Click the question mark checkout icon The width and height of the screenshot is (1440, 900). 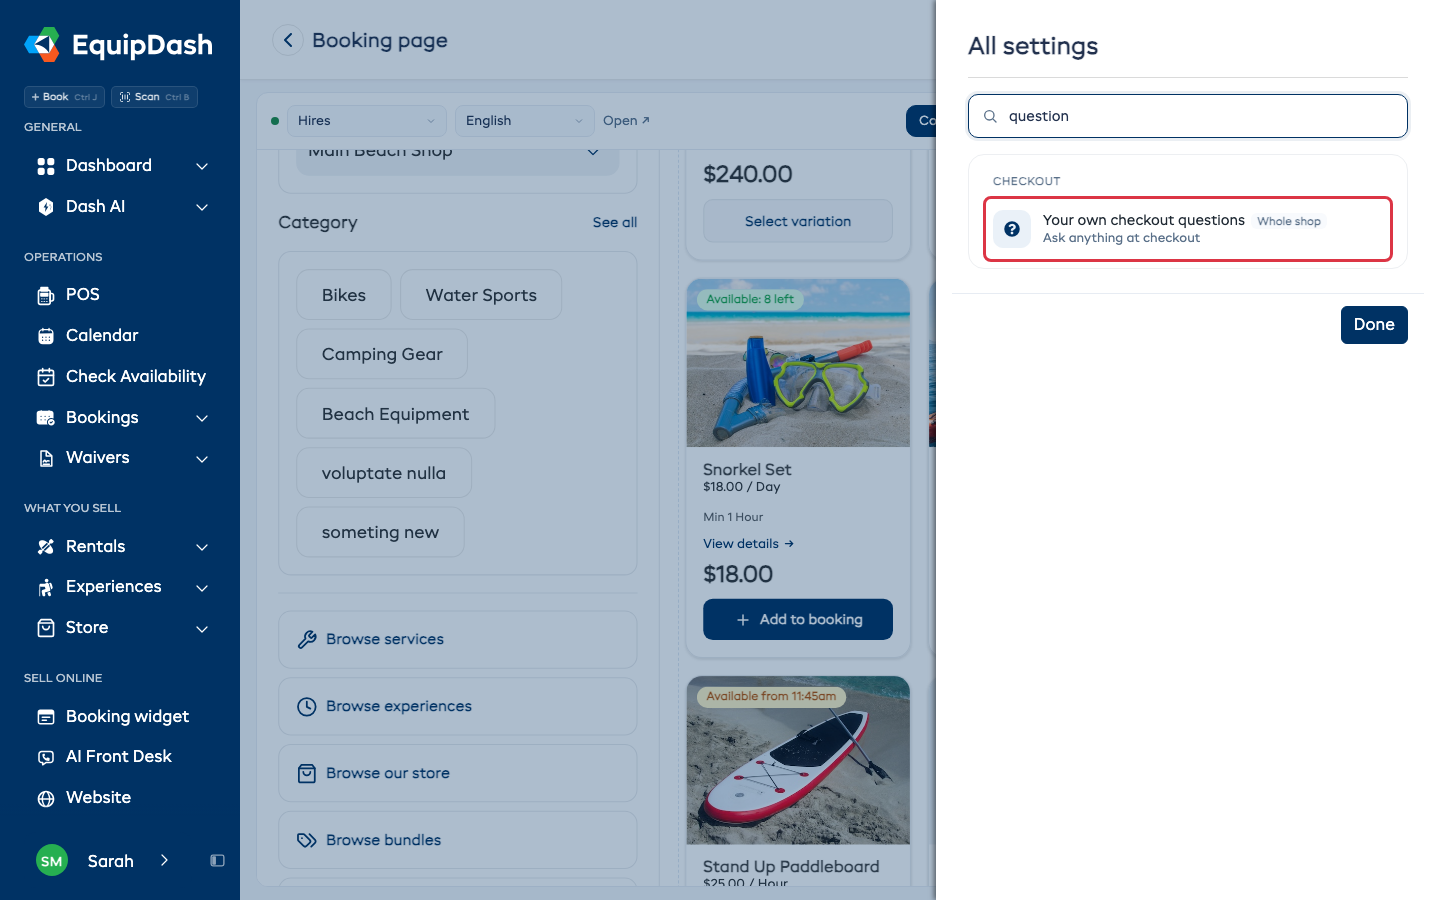1012,229
